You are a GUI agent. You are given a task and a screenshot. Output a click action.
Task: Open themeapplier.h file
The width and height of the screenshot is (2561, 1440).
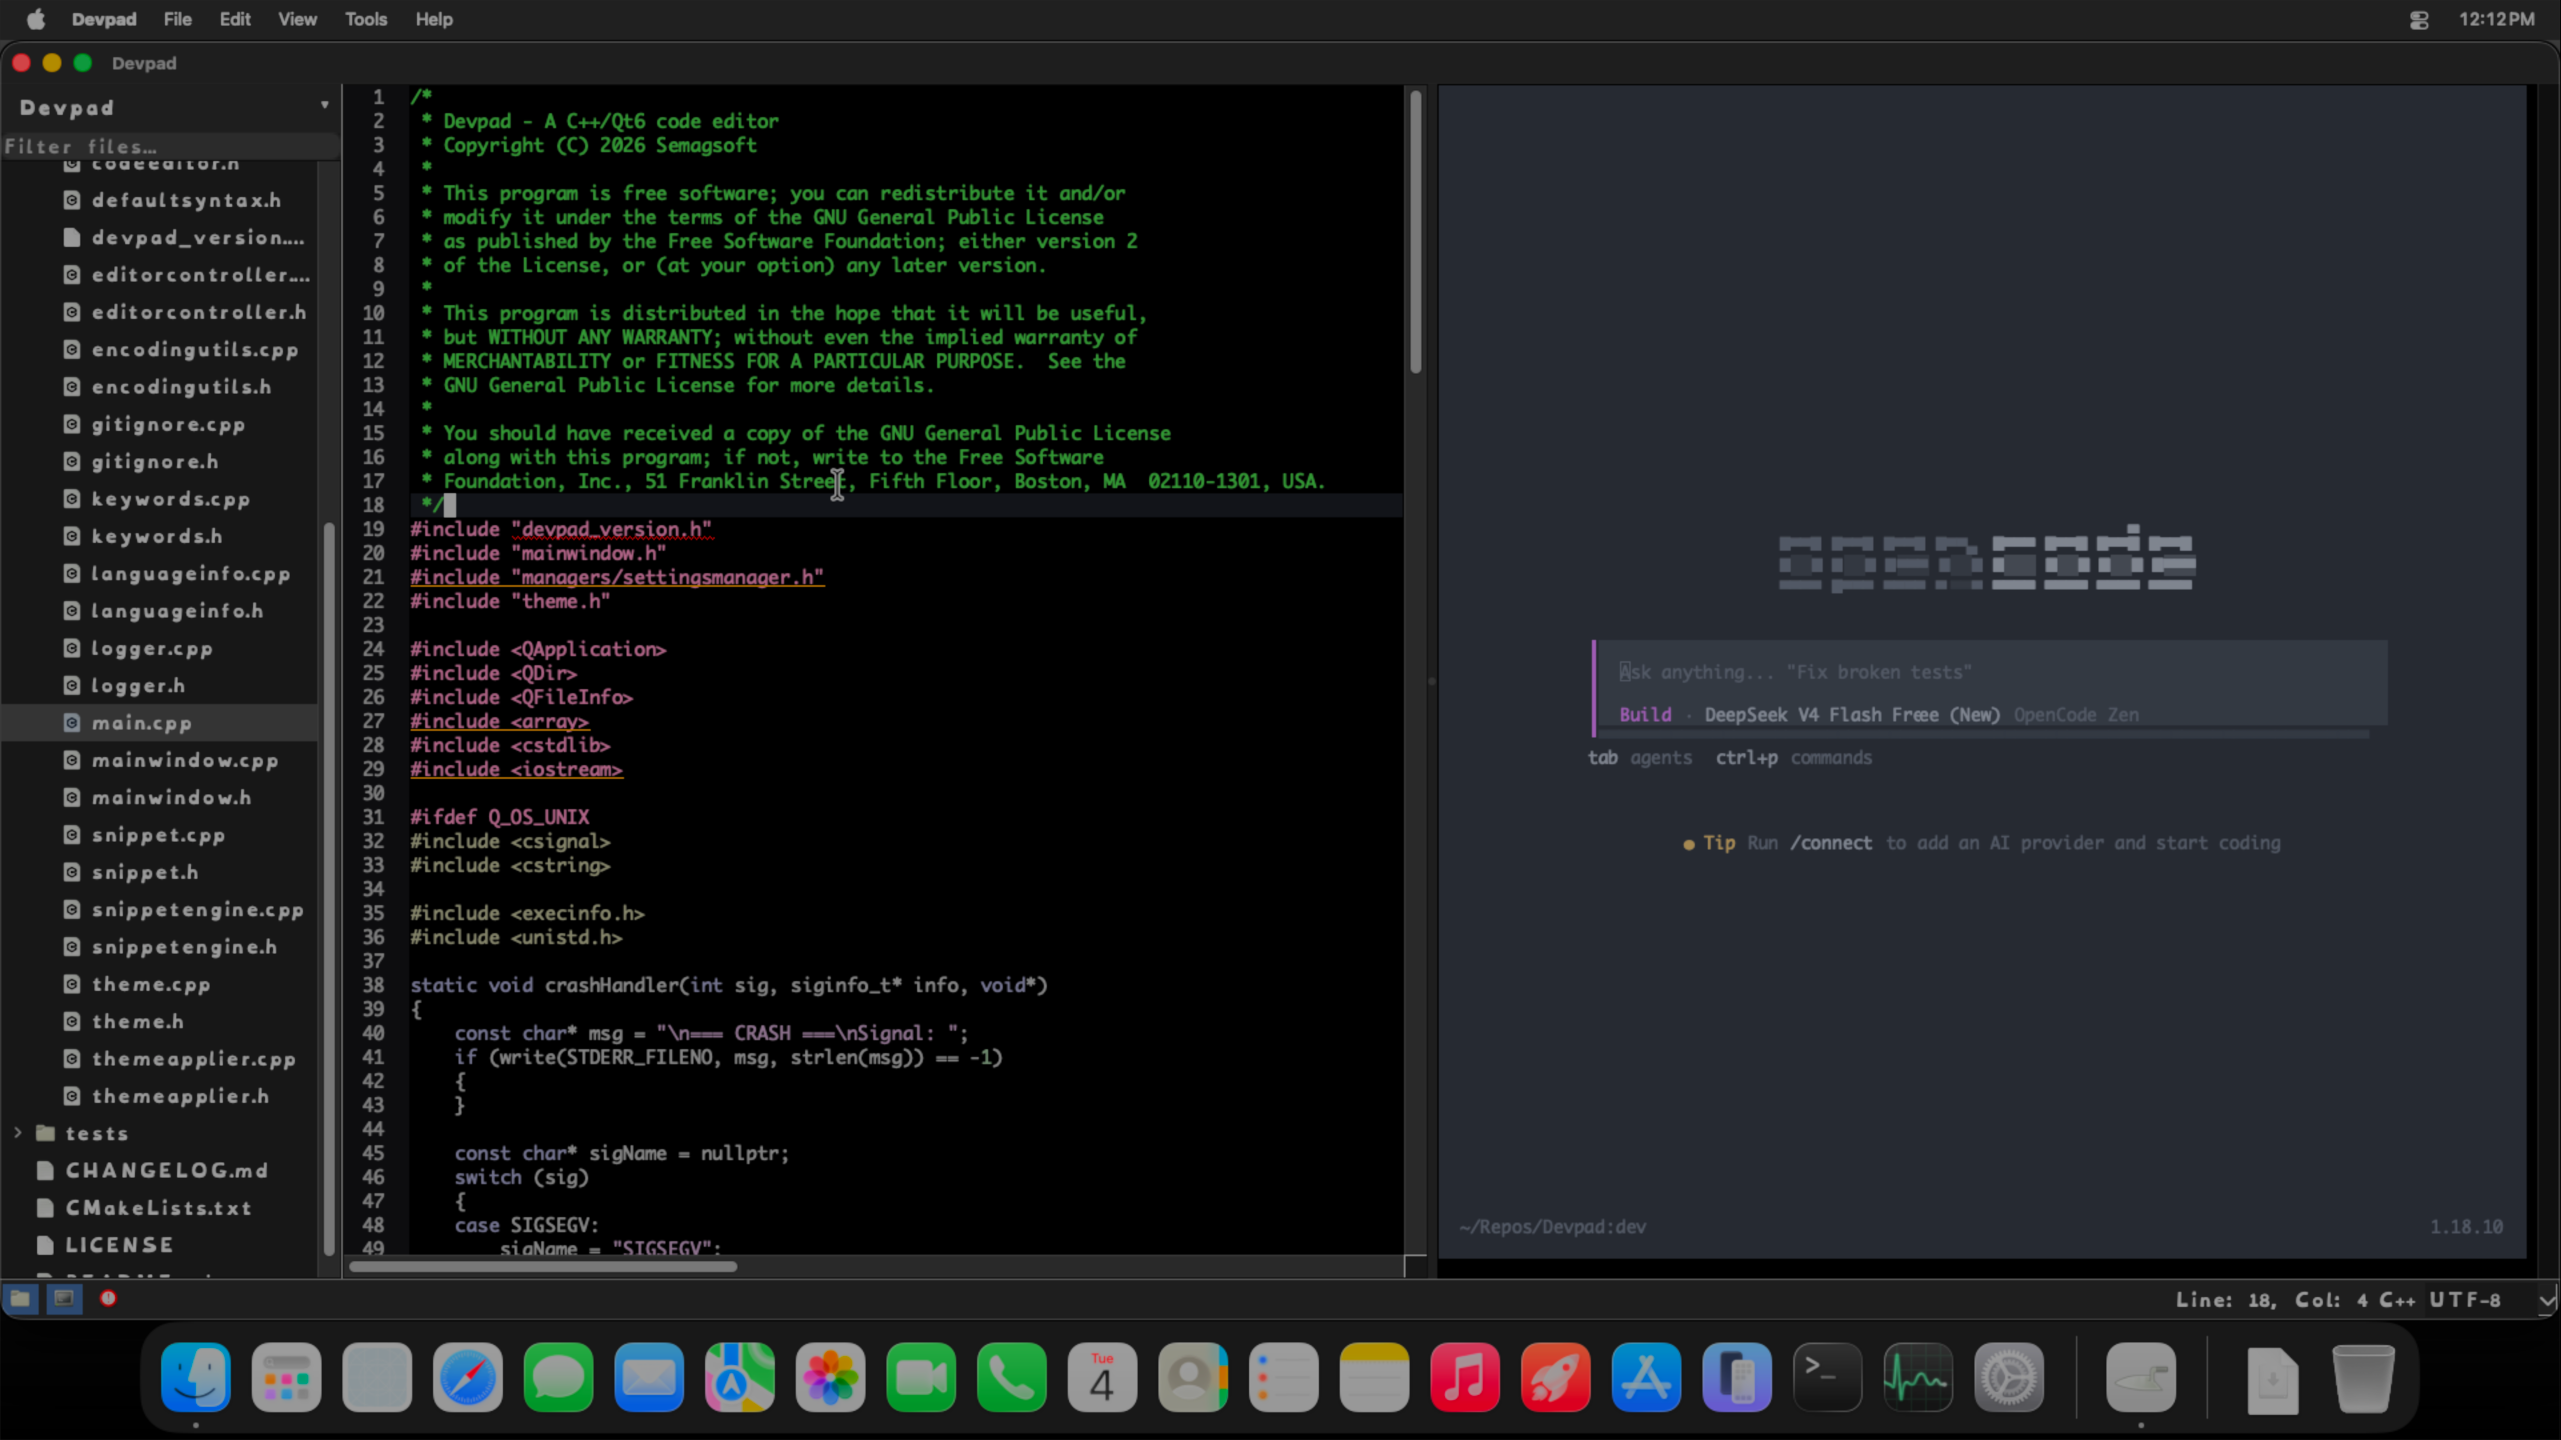[181, 1096]
